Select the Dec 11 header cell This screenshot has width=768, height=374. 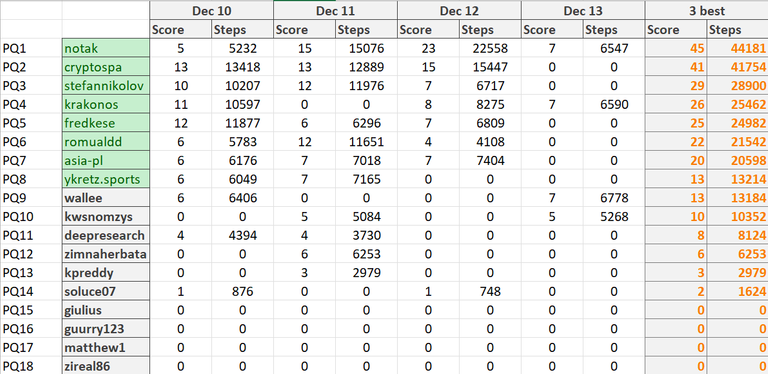pyautogui.click(x=336, y=10)
